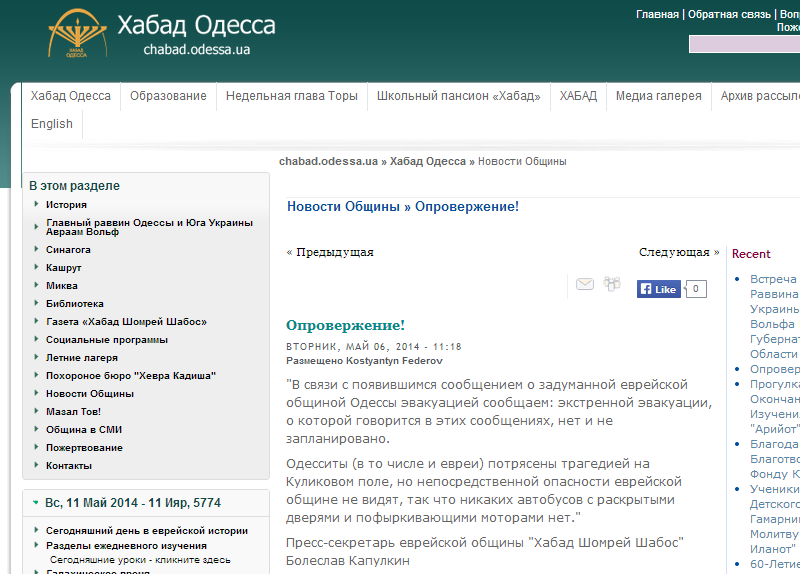This screenshot has height=574, width=800.
Task: Open the recent item starting Прогулка
Action: [x=773, y=406]
